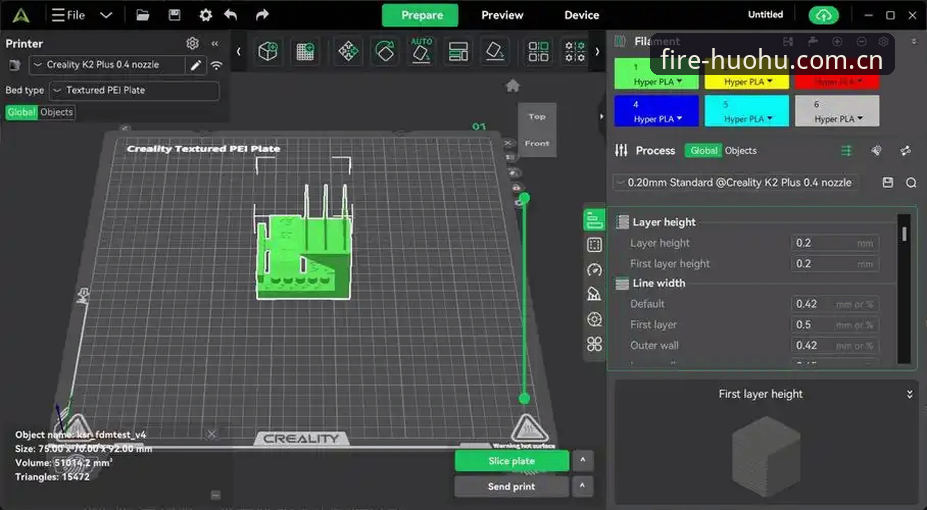Screen dimensions: 927x510
Task: Switch to the Prepare tab
Action: [x=420, y=15]
